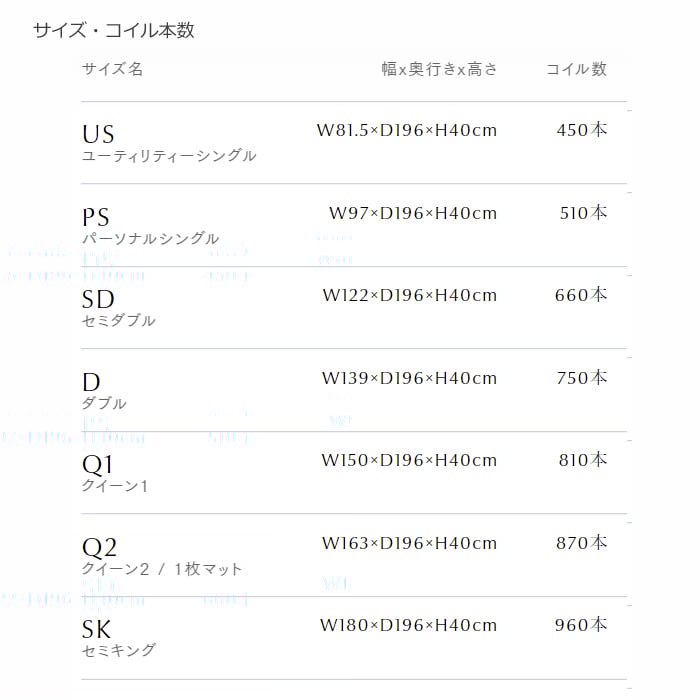
Task: Click the コイル数 column header
Action: (576, 69)
